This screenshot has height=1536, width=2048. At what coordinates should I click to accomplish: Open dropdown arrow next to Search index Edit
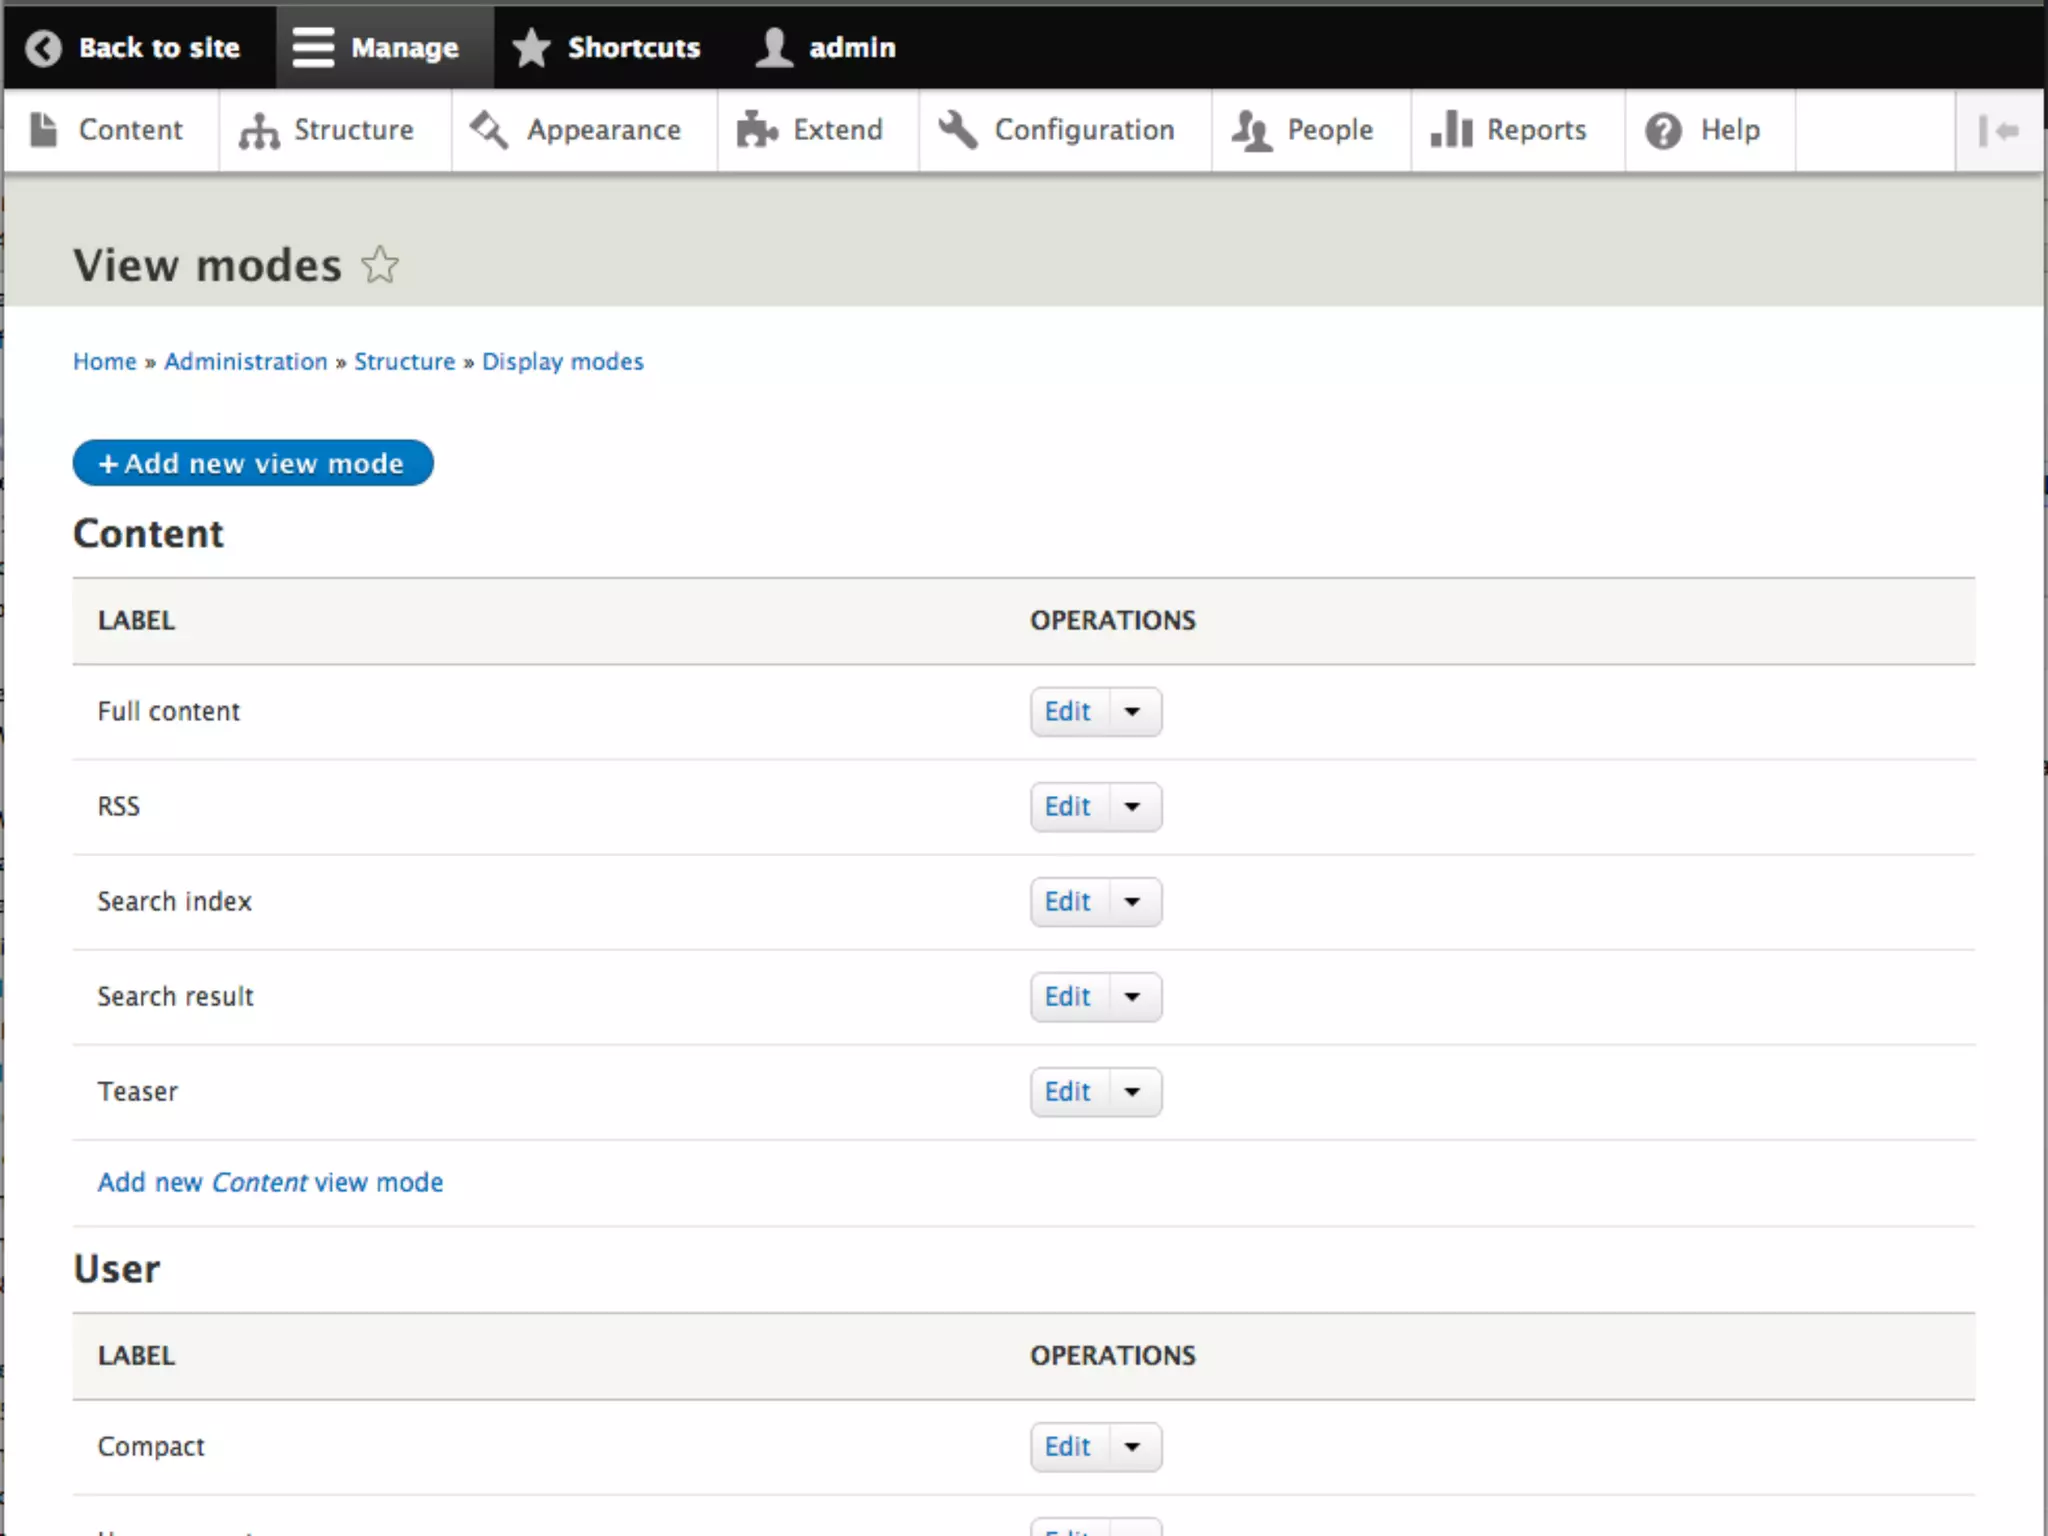pyautogui.click(x=1132, y=902)
